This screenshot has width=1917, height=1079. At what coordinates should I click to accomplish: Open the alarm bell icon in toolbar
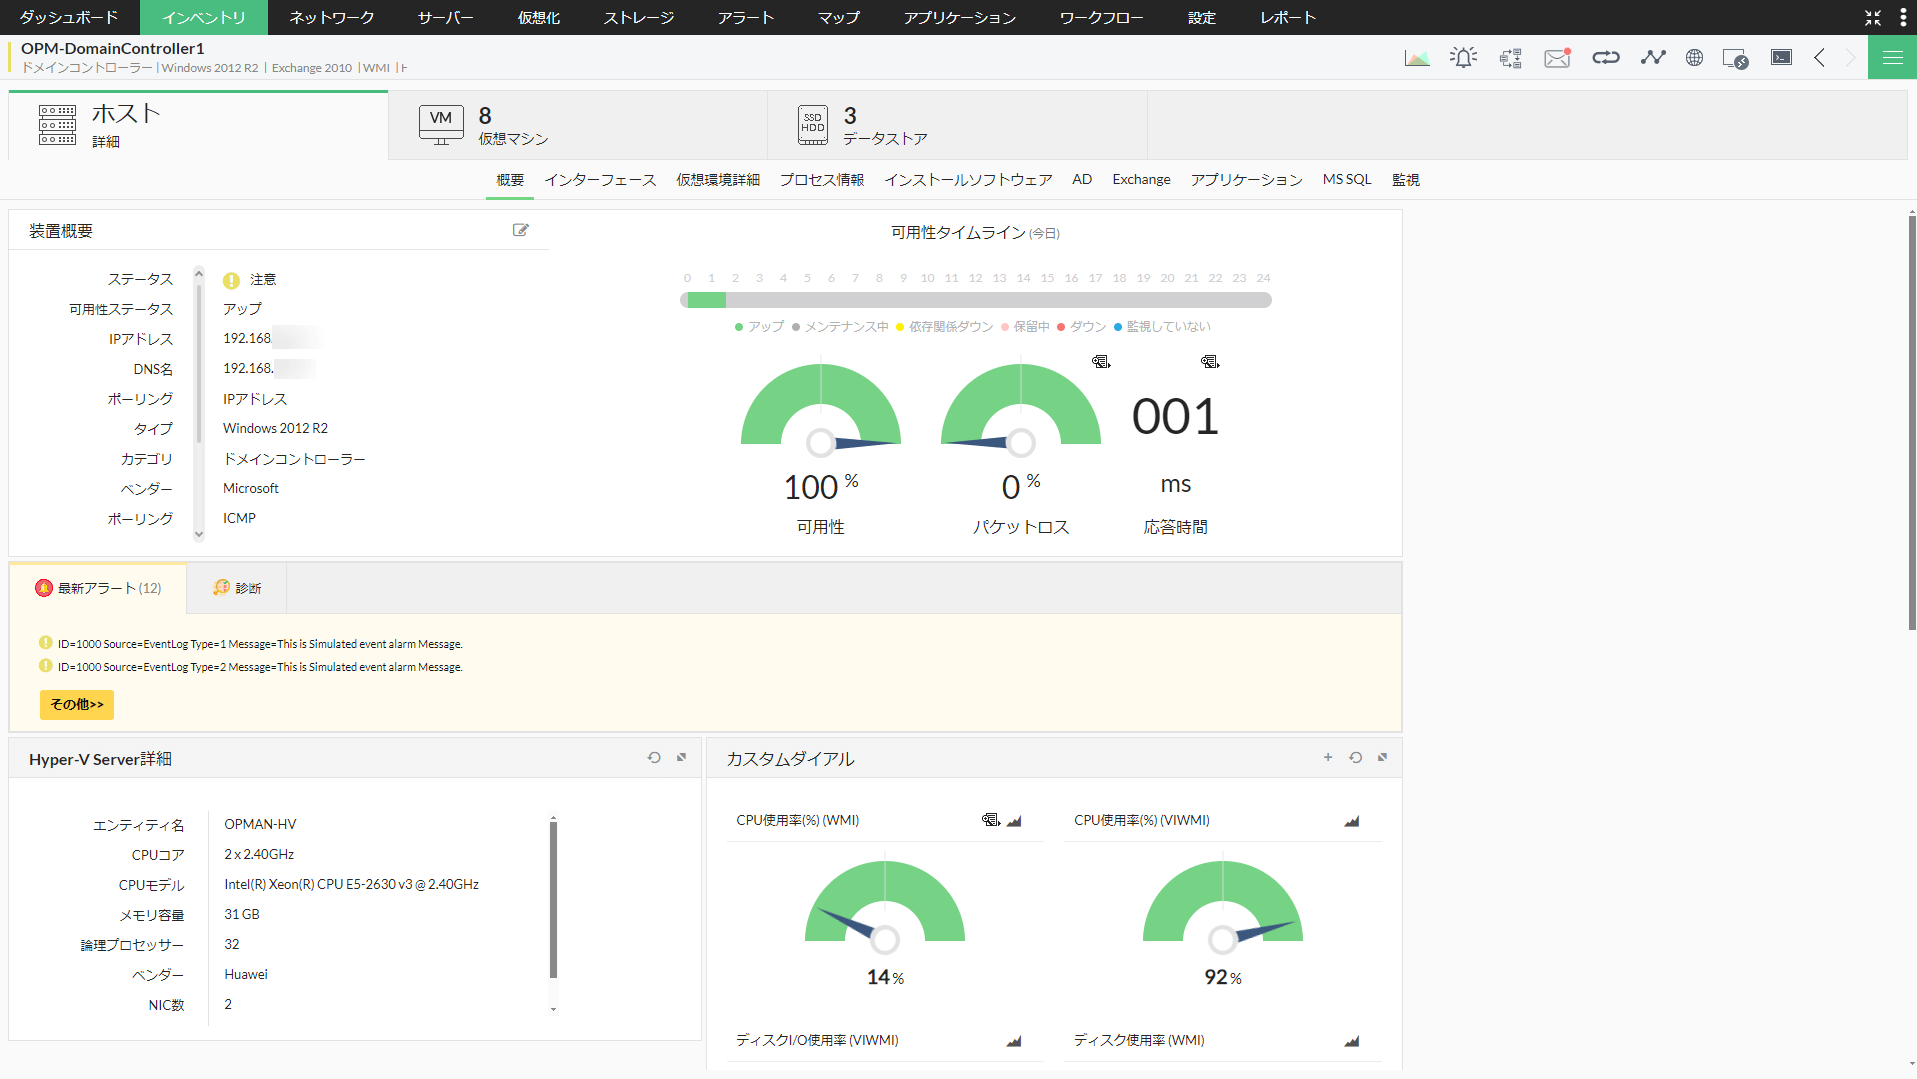[1463, 58]
